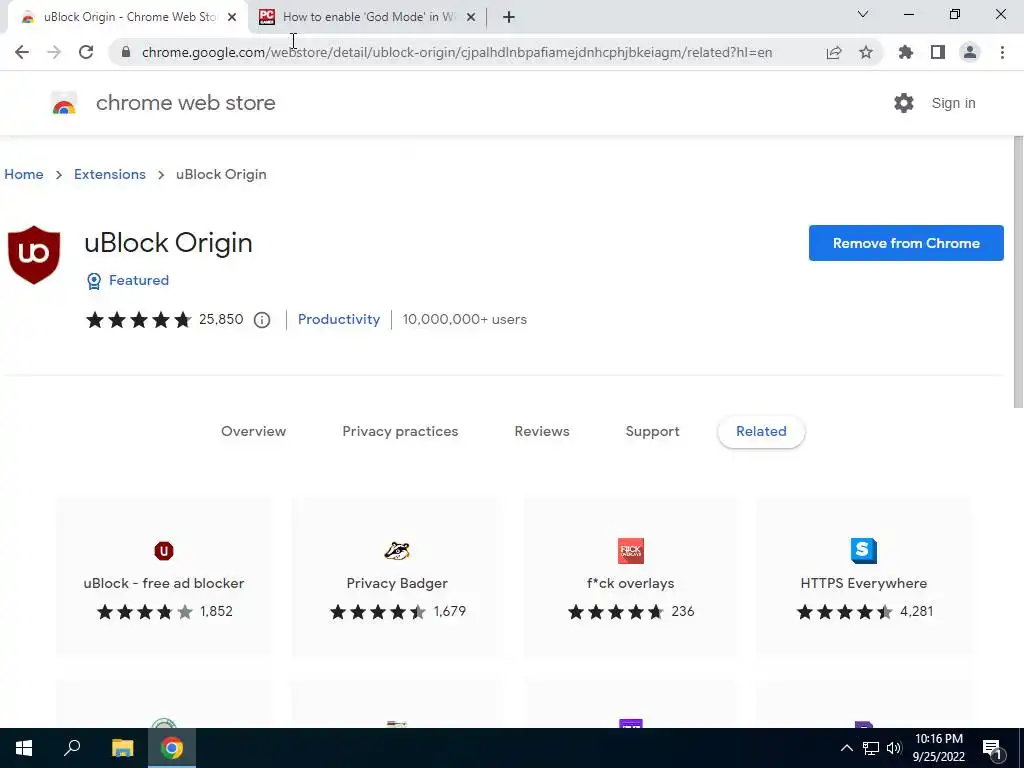Viewport: 1024px width, 768px height.
Task: Click Remove from Chrome button
Action: point(906,243)
